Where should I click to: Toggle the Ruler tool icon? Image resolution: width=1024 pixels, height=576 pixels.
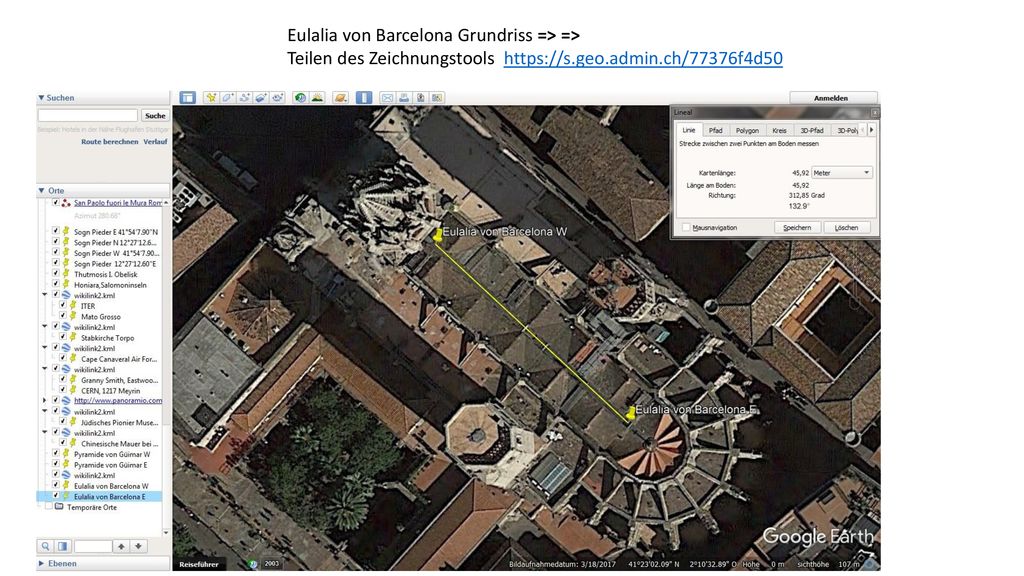coord(364,98)
